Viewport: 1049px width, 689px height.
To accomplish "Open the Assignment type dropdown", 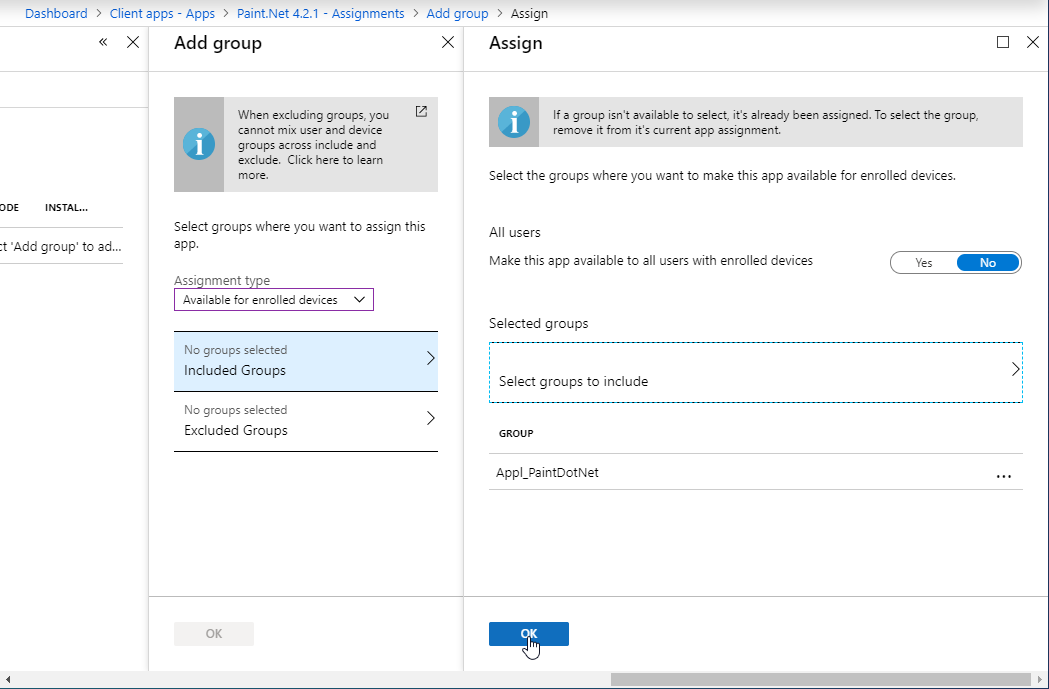I will 273,300.
